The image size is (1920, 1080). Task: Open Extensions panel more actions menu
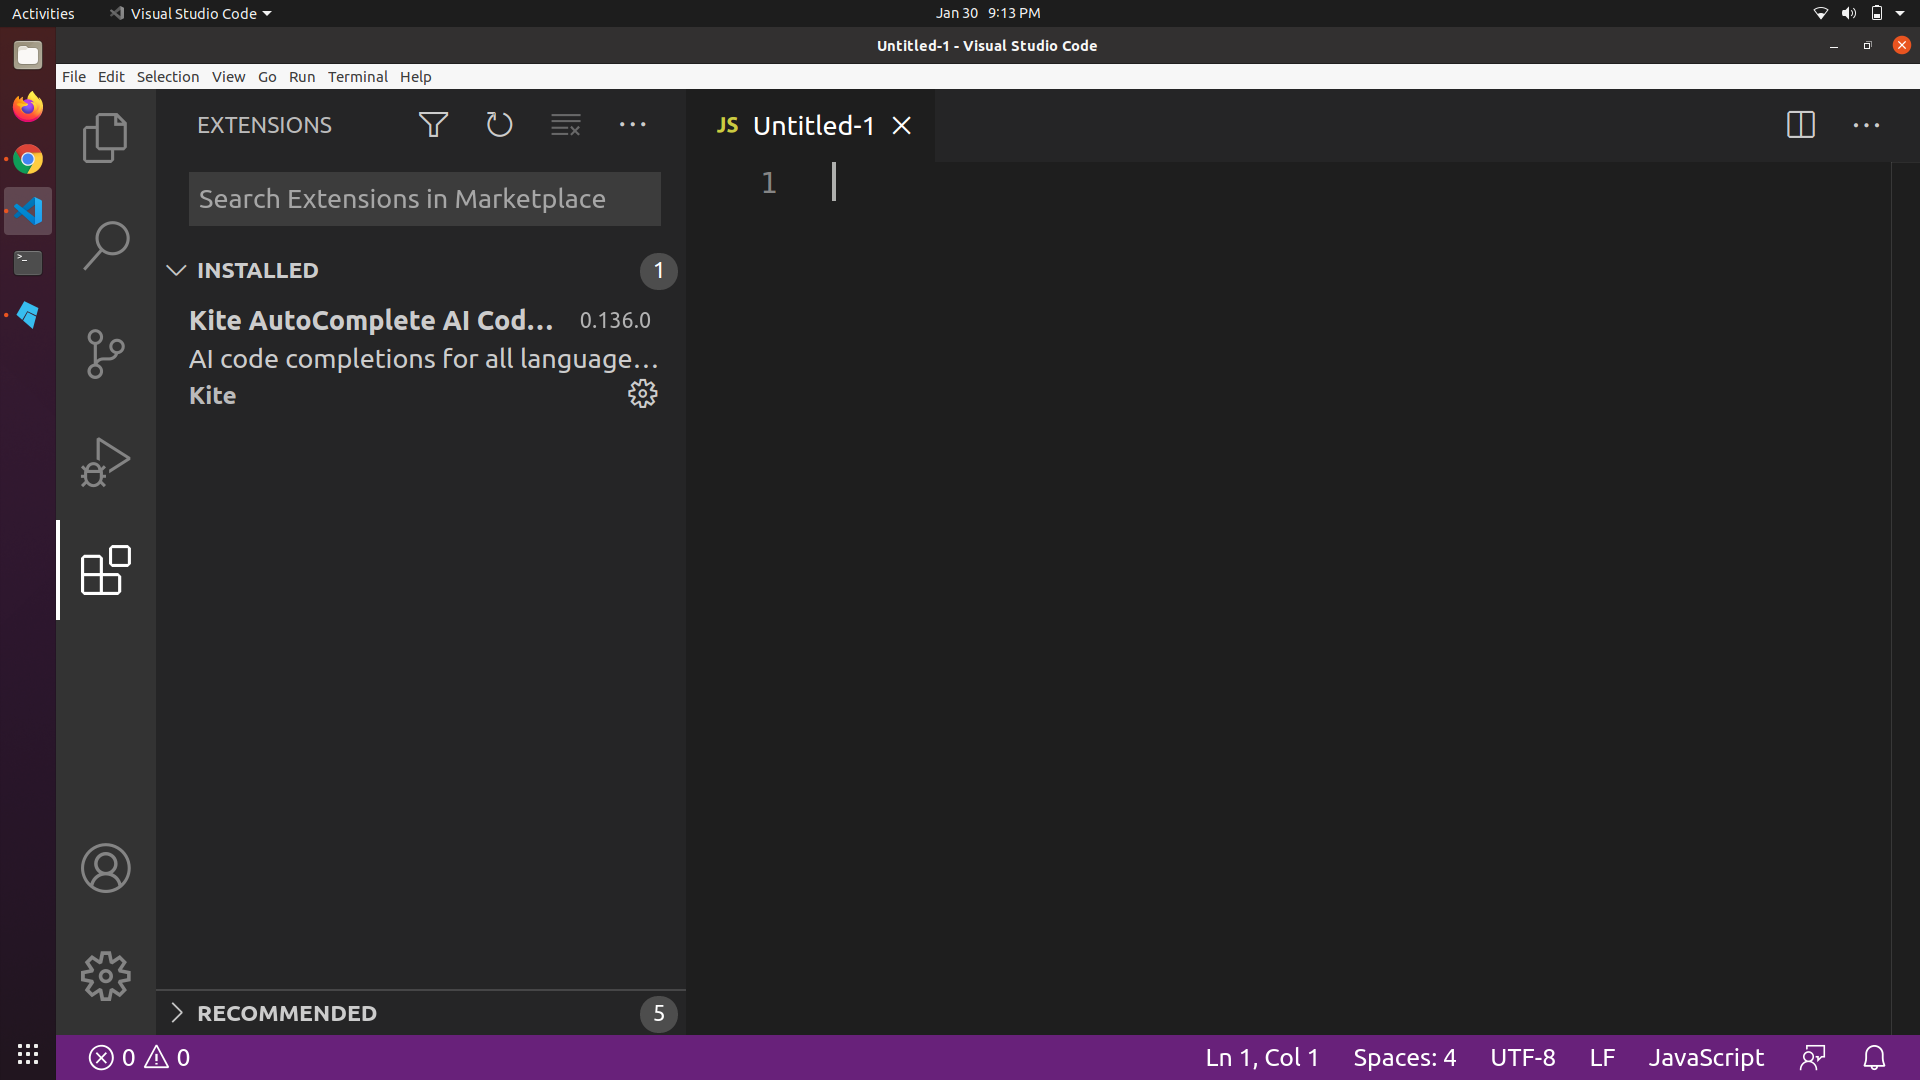[632, 125]
